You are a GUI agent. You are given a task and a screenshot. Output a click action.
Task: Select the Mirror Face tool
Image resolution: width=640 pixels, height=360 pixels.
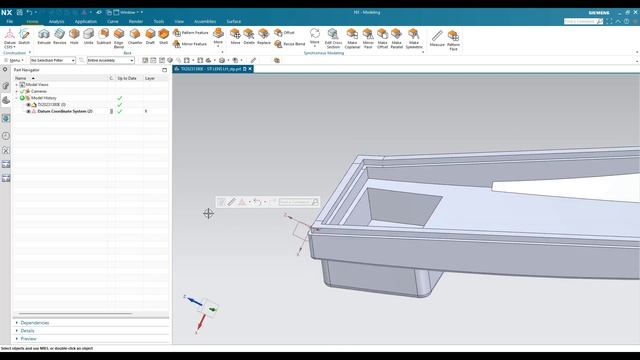point(368,38)
